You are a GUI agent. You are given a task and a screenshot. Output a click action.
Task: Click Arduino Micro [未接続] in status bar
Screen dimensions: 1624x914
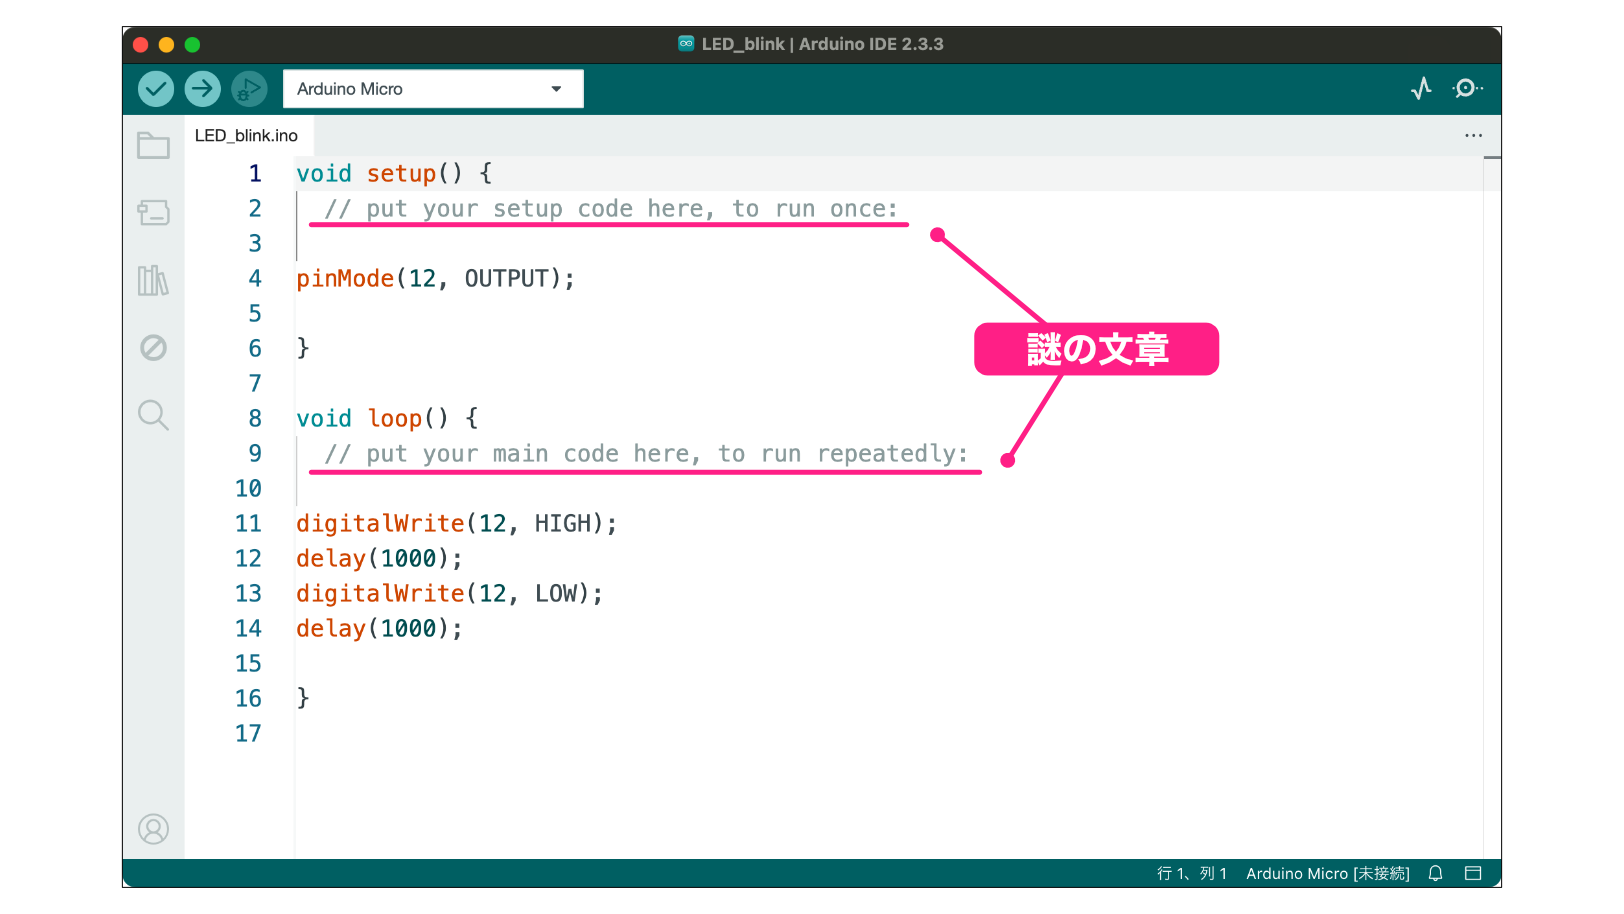click(x=1327, y=874)
